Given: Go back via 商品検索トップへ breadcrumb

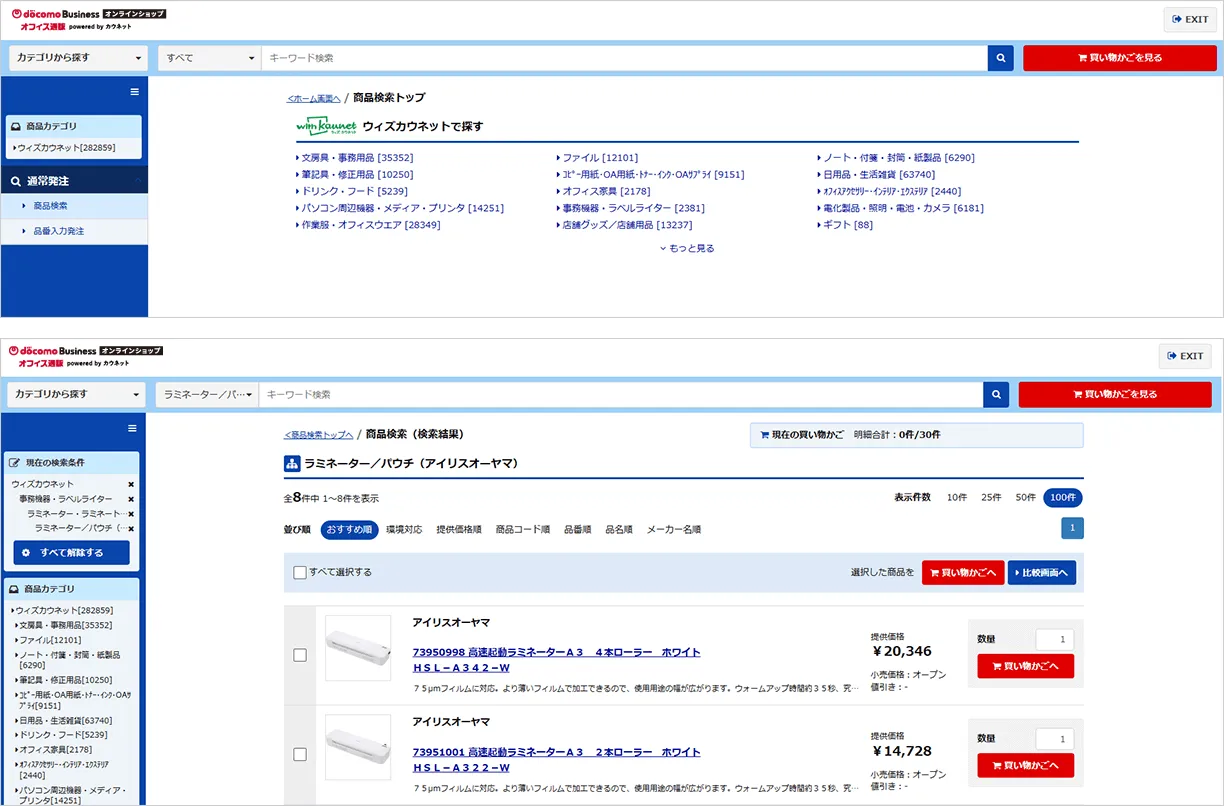Looking at the screenshot, I should click(318, 435).
